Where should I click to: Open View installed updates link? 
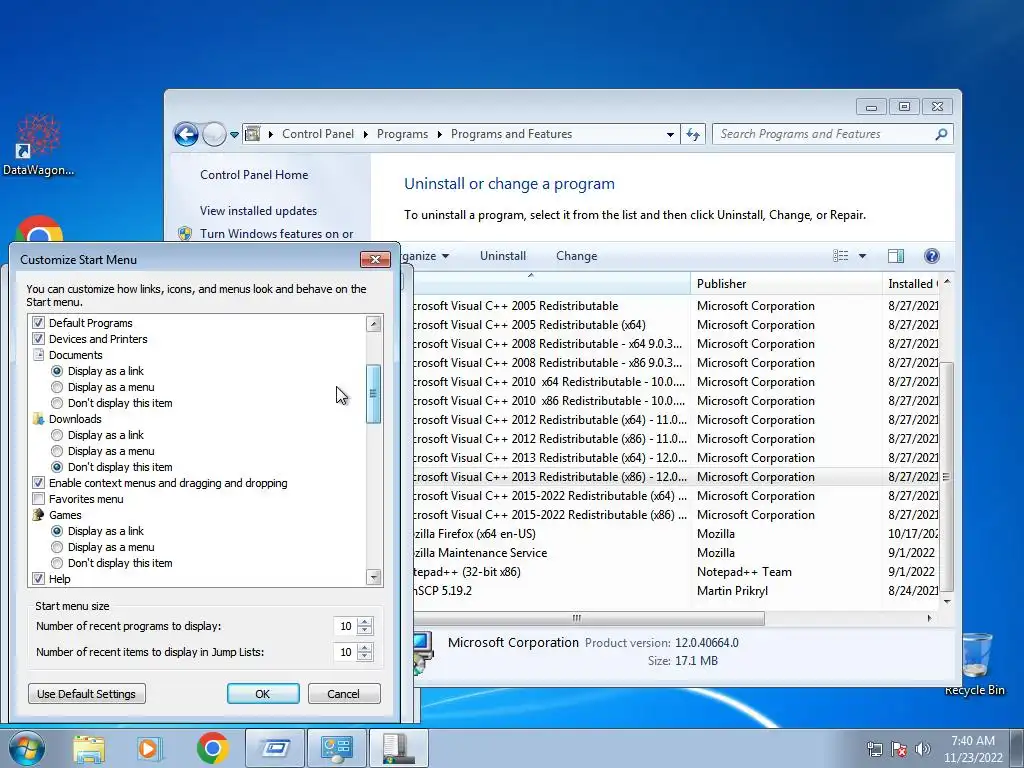coord(259,211)
